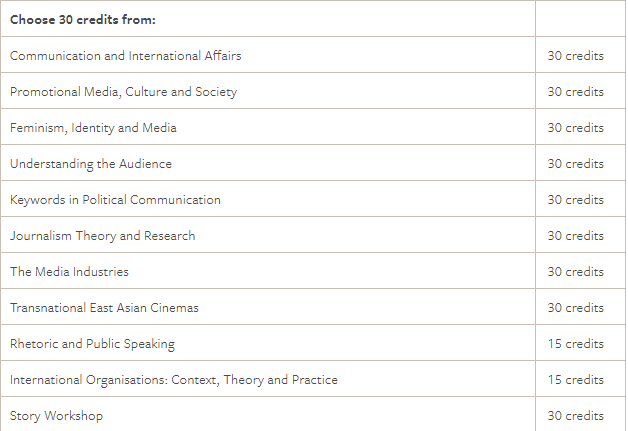Click the 15 credits cell for Rhetoric
Image resolution: width=628 pixels, height=431 pixels.
click(x=575, y=344)
